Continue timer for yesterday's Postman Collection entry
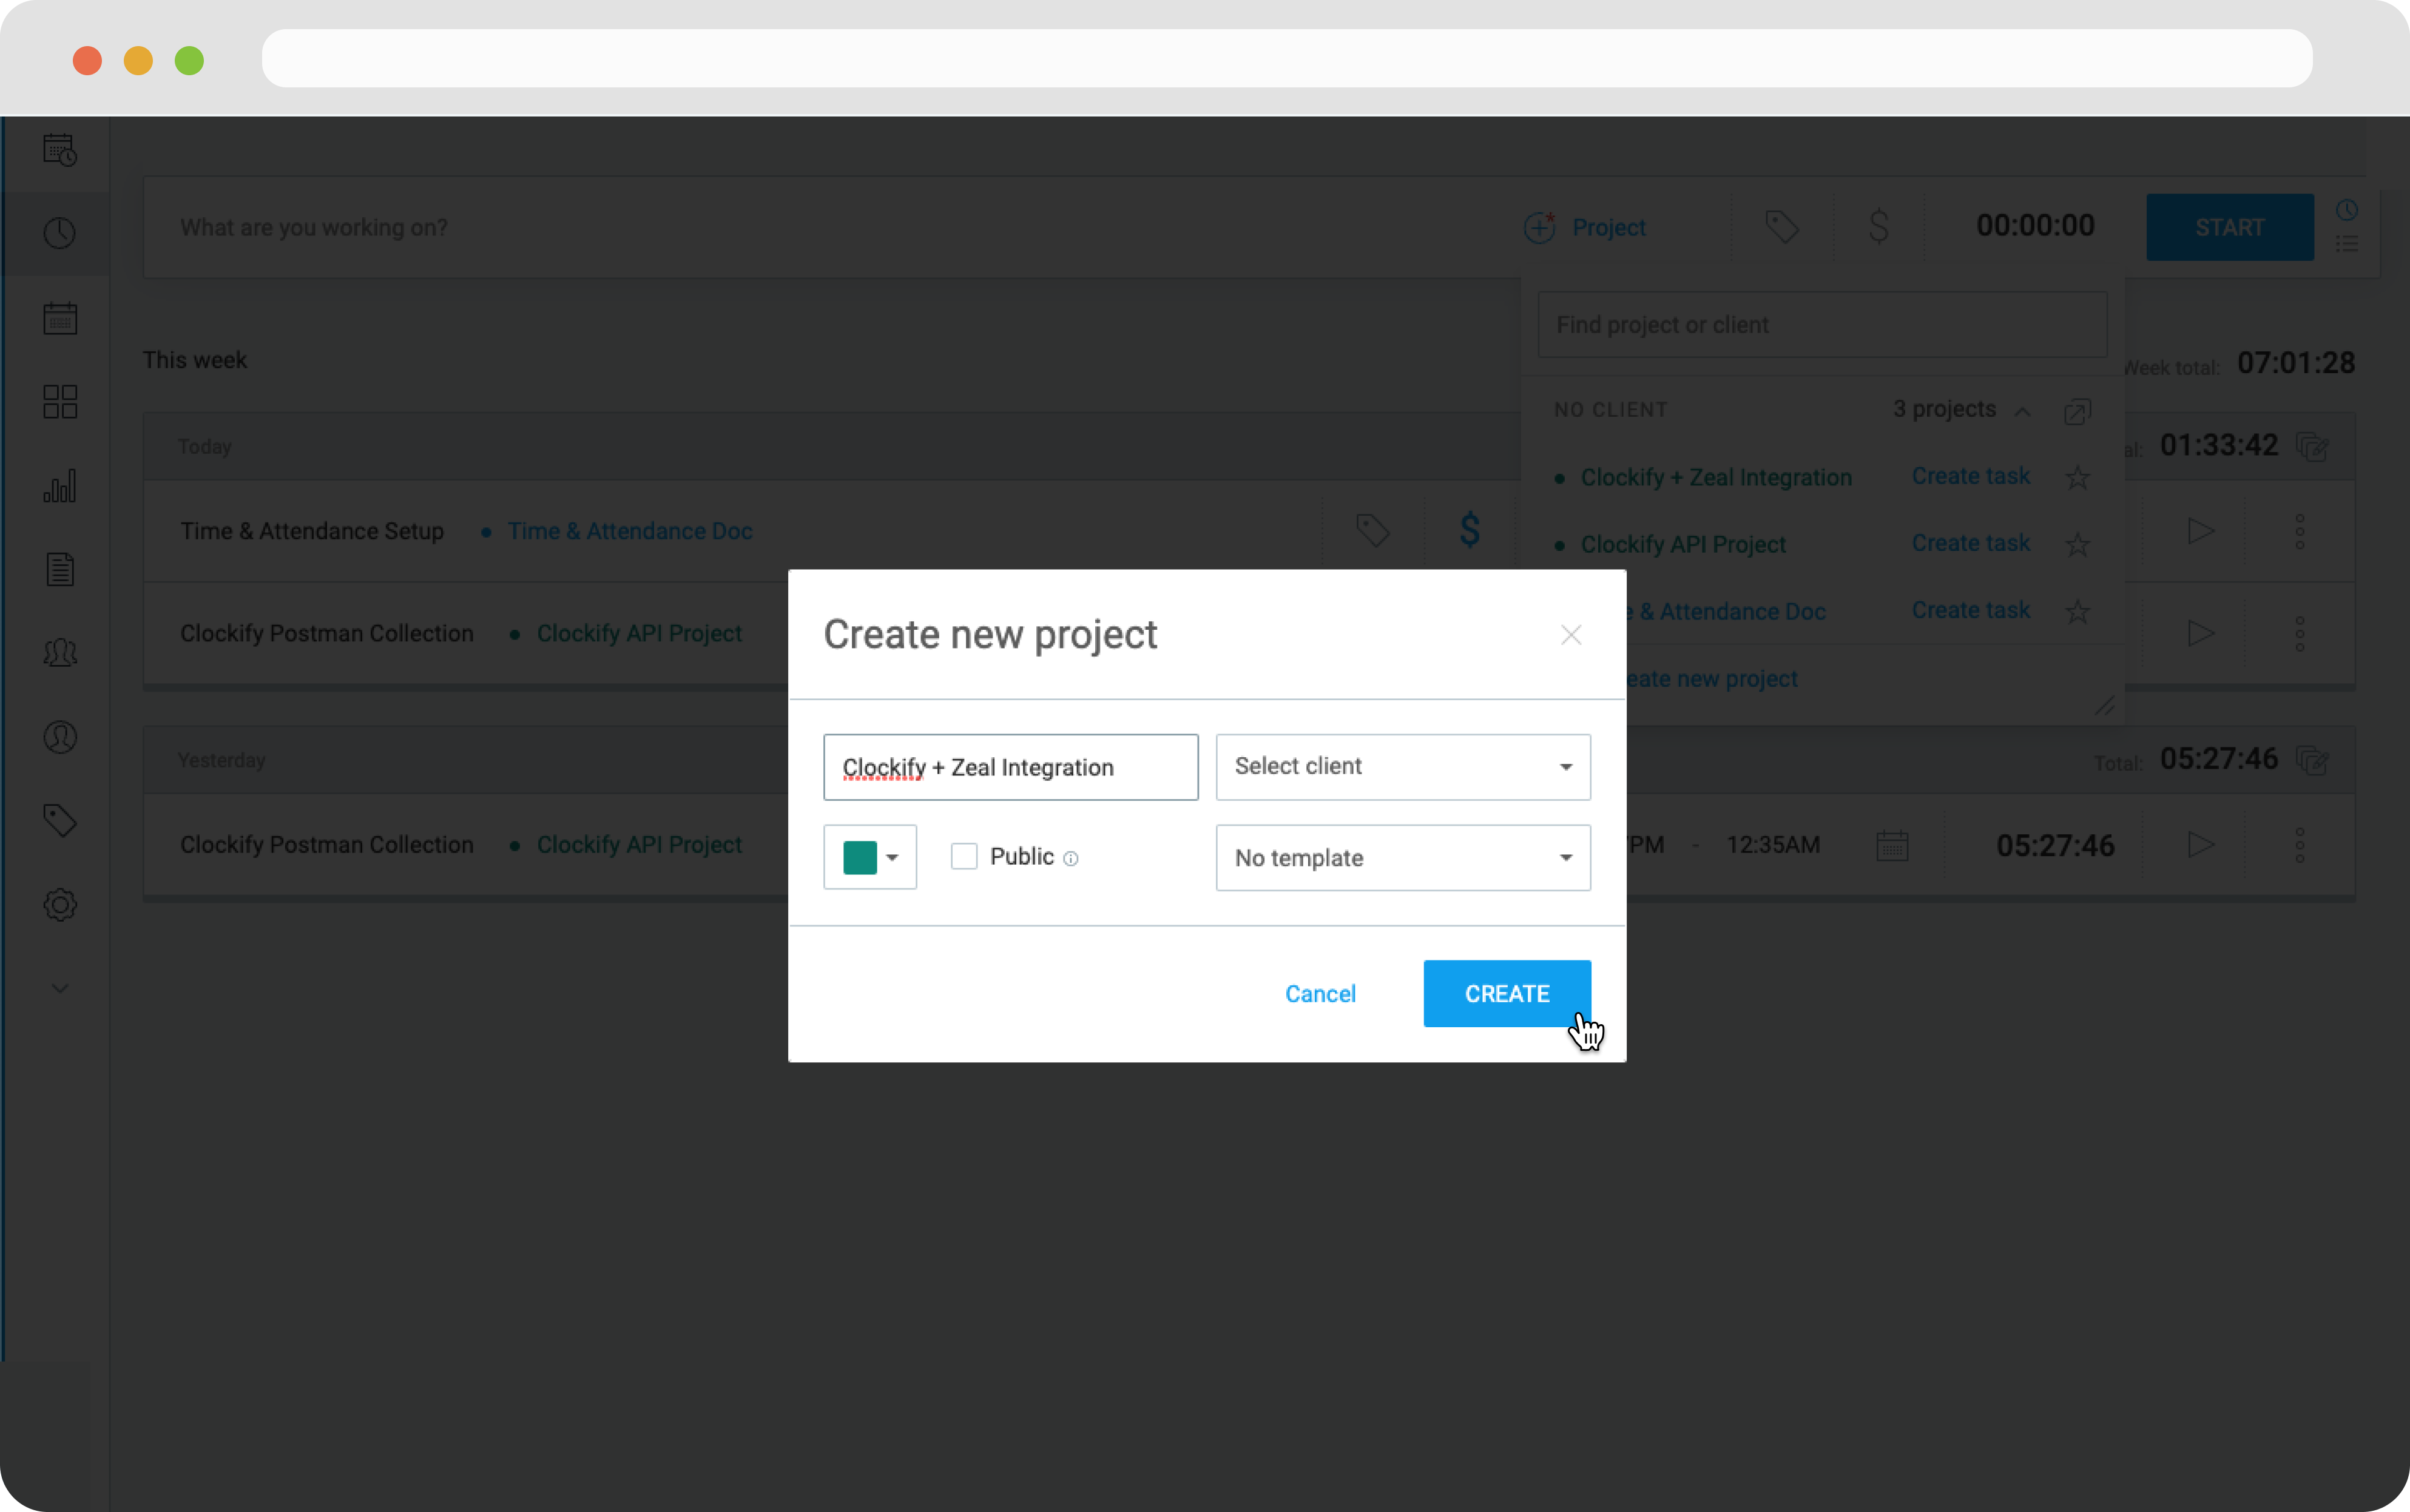This screenshot has height=1512, width=2410. (2201, 845)
